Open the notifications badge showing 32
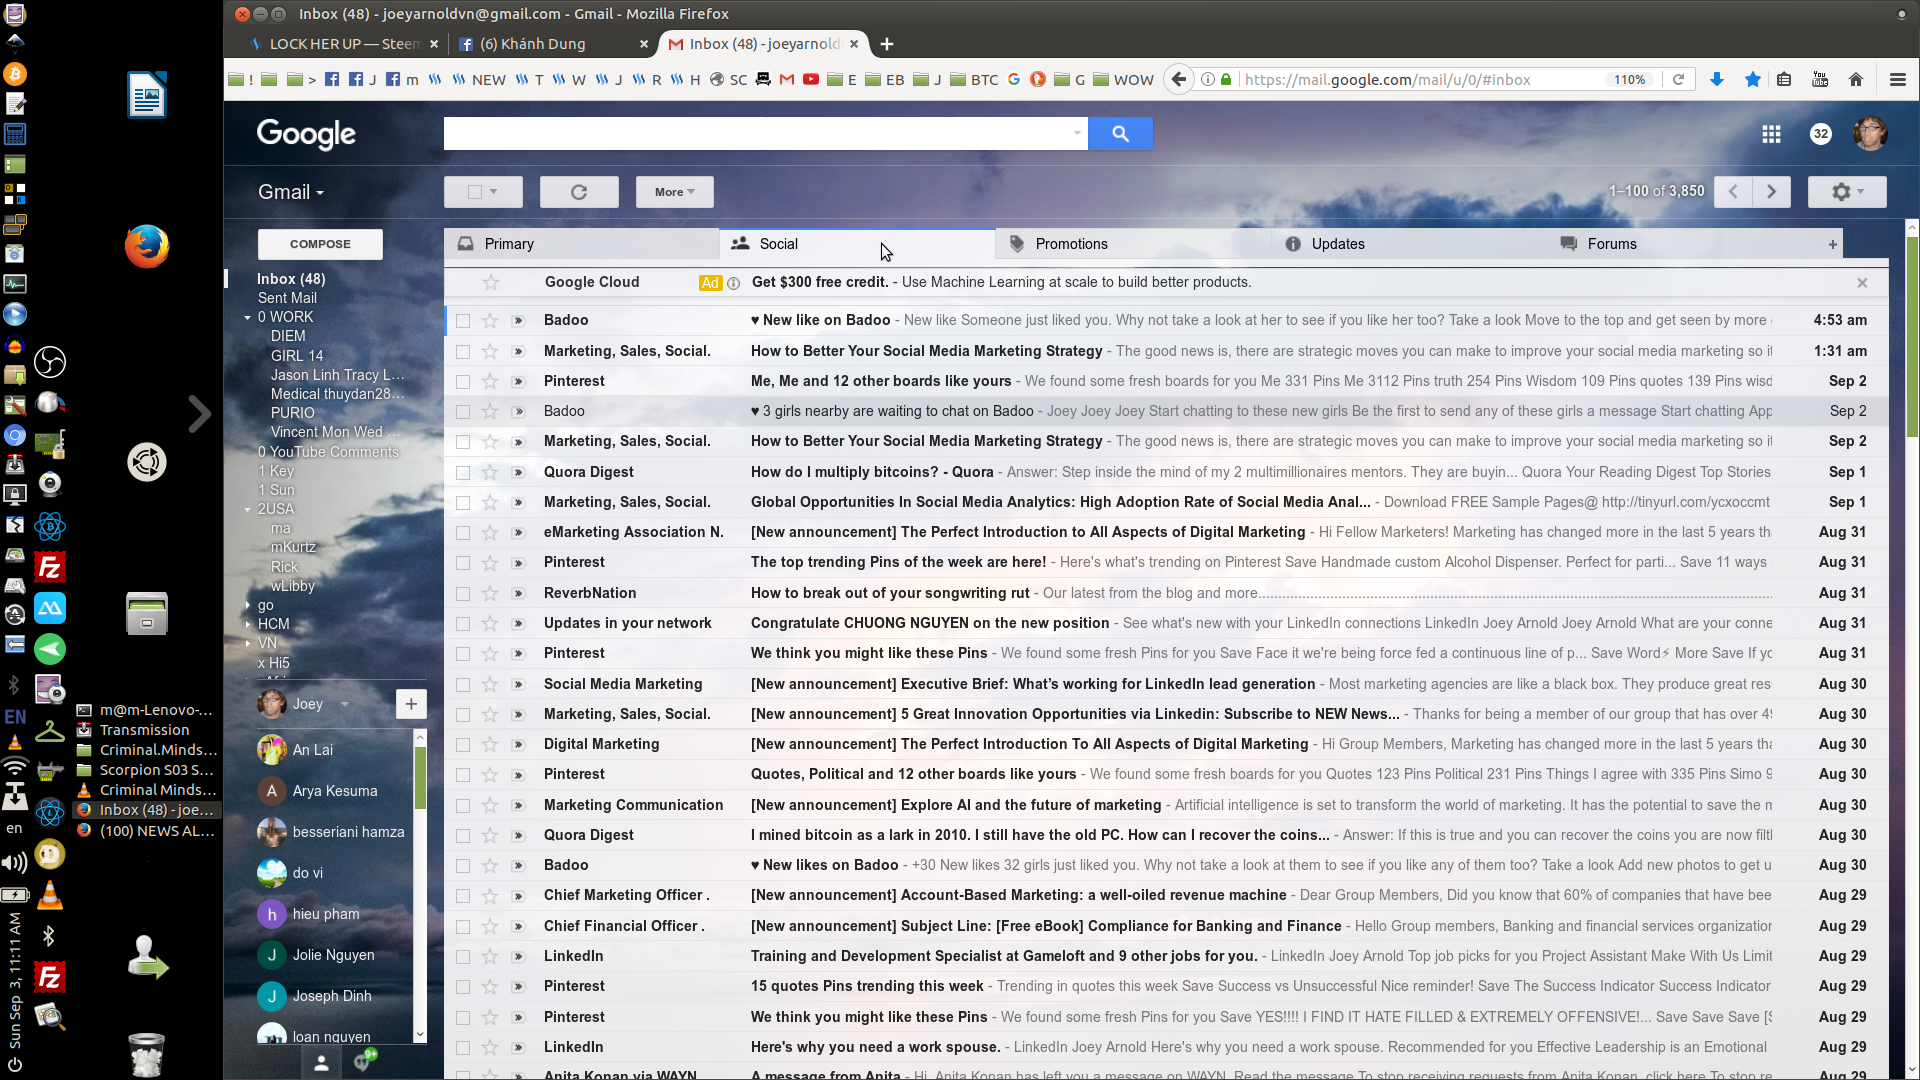 (x=1821, y=134)
